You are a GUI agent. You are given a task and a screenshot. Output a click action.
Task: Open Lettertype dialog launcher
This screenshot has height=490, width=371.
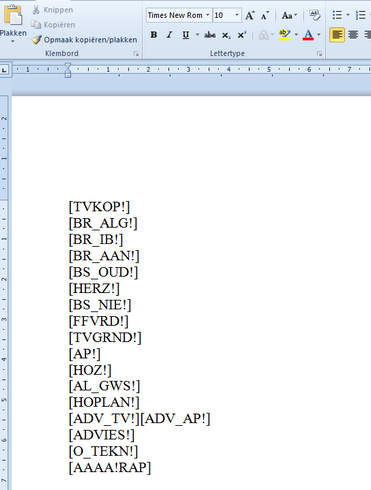(x=319, y=54)
